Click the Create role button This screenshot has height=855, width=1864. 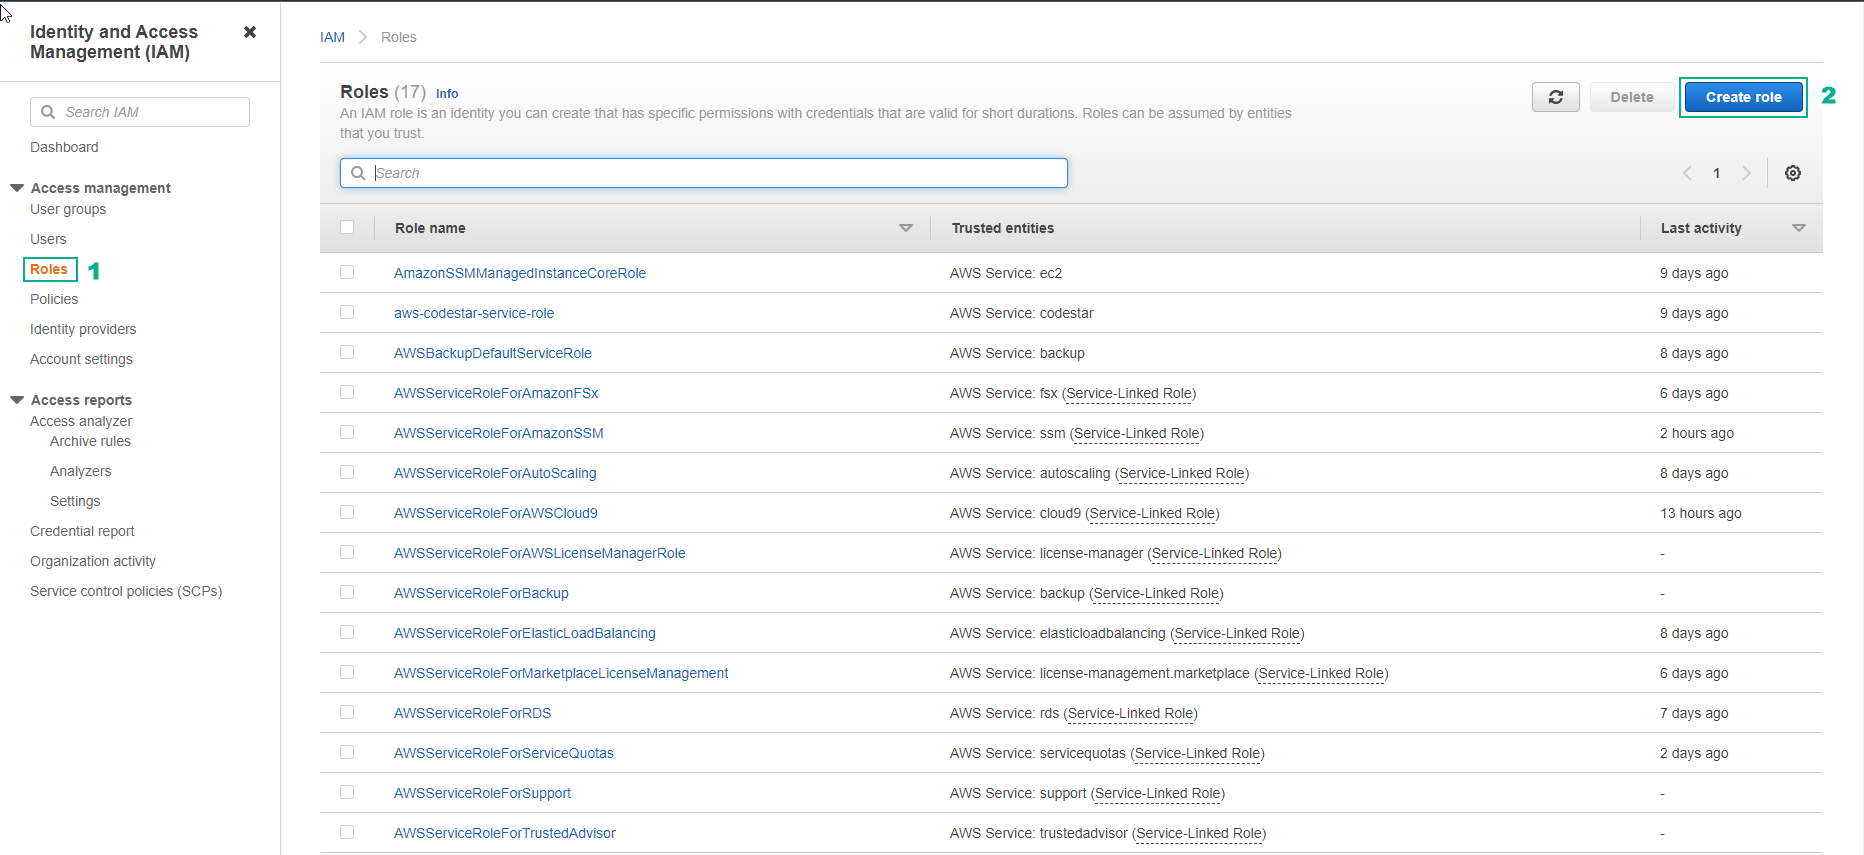[x=1743, y=97]
